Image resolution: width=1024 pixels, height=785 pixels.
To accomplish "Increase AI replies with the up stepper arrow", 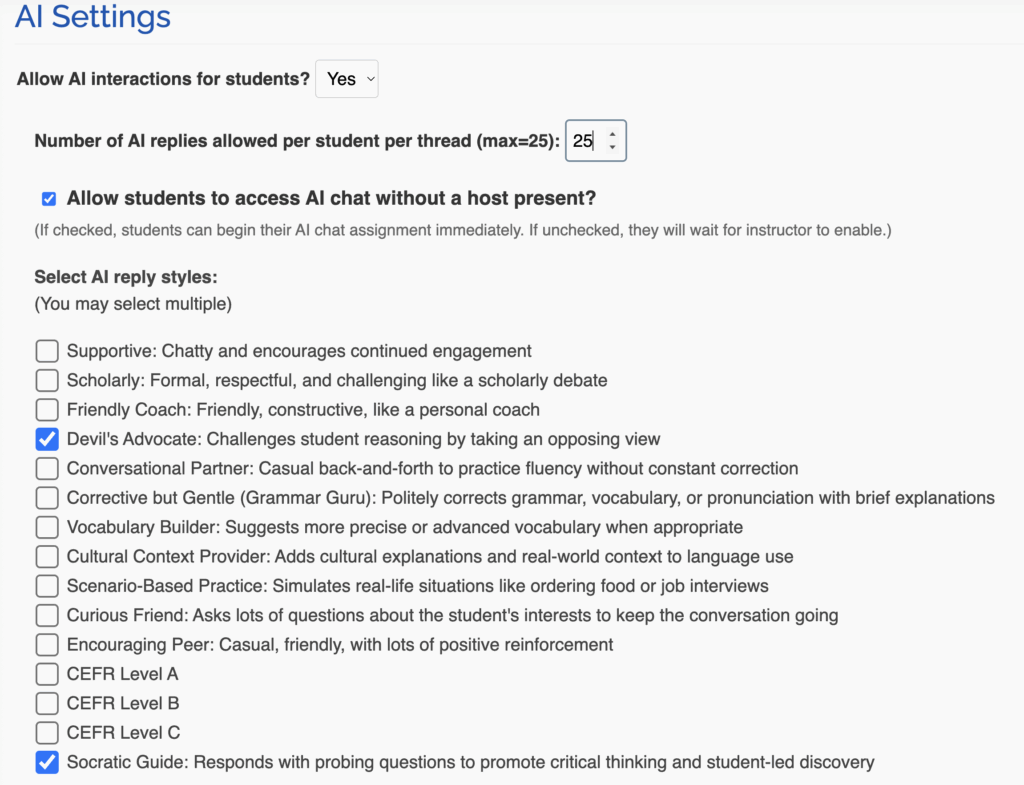I will [612, 134].
